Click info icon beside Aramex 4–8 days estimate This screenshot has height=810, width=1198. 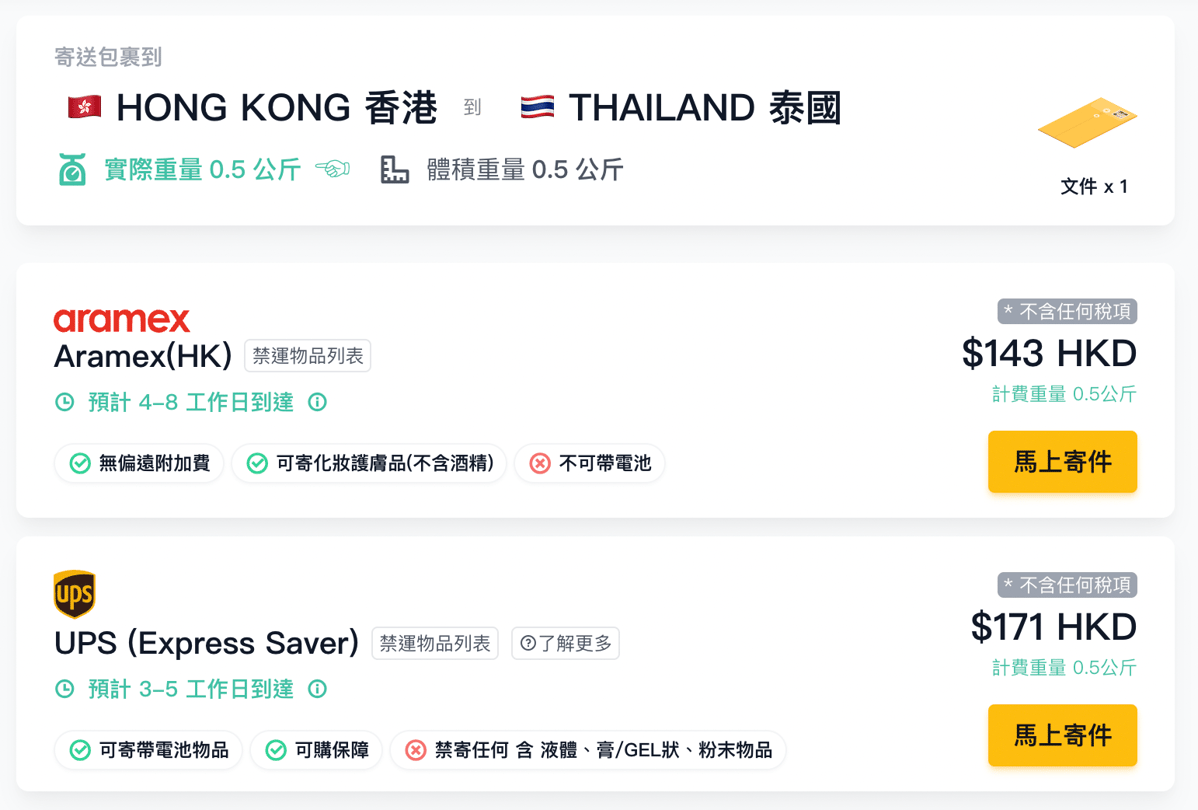[318, 402]
